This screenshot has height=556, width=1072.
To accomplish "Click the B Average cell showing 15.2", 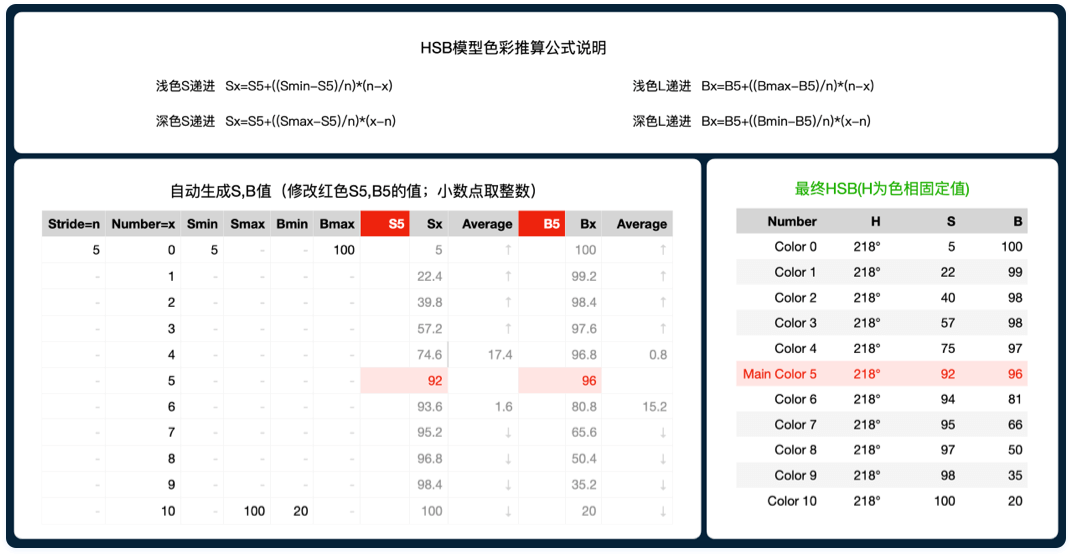I will (637, 407).
